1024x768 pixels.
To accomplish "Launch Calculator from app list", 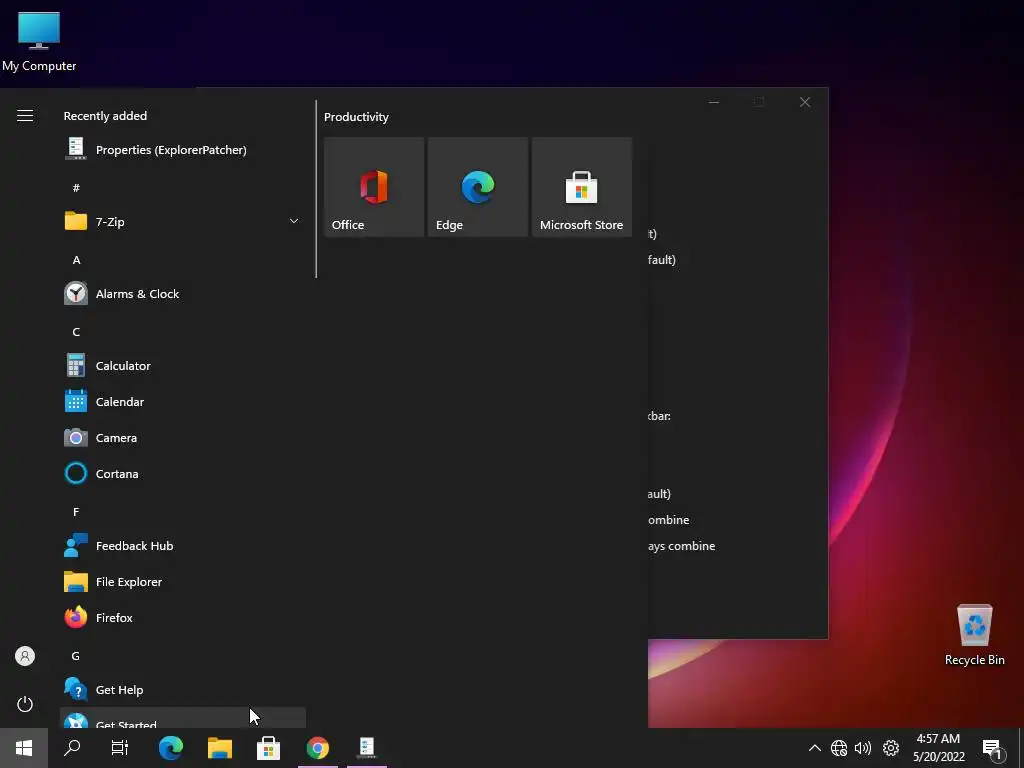I will (x=183, y=366).
